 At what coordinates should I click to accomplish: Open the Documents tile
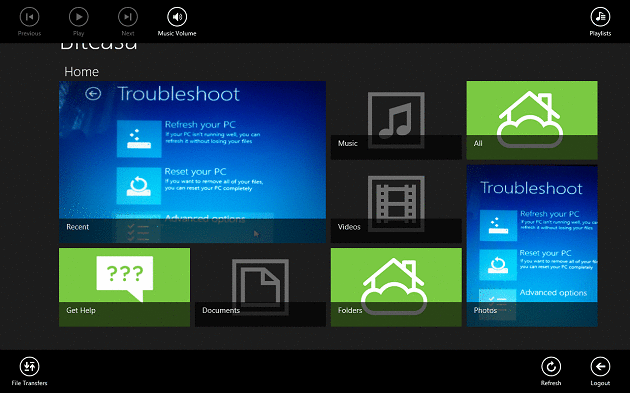pos(260,287)
